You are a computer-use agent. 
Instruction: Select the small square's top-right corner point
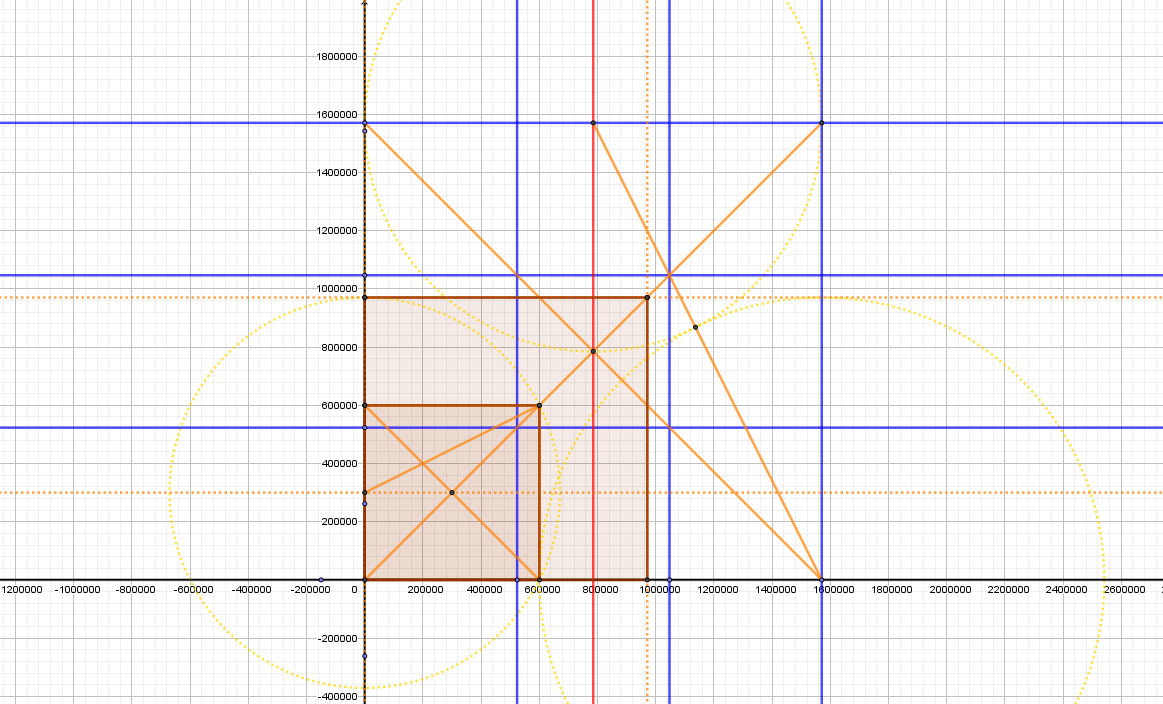(x=539, y=405)
